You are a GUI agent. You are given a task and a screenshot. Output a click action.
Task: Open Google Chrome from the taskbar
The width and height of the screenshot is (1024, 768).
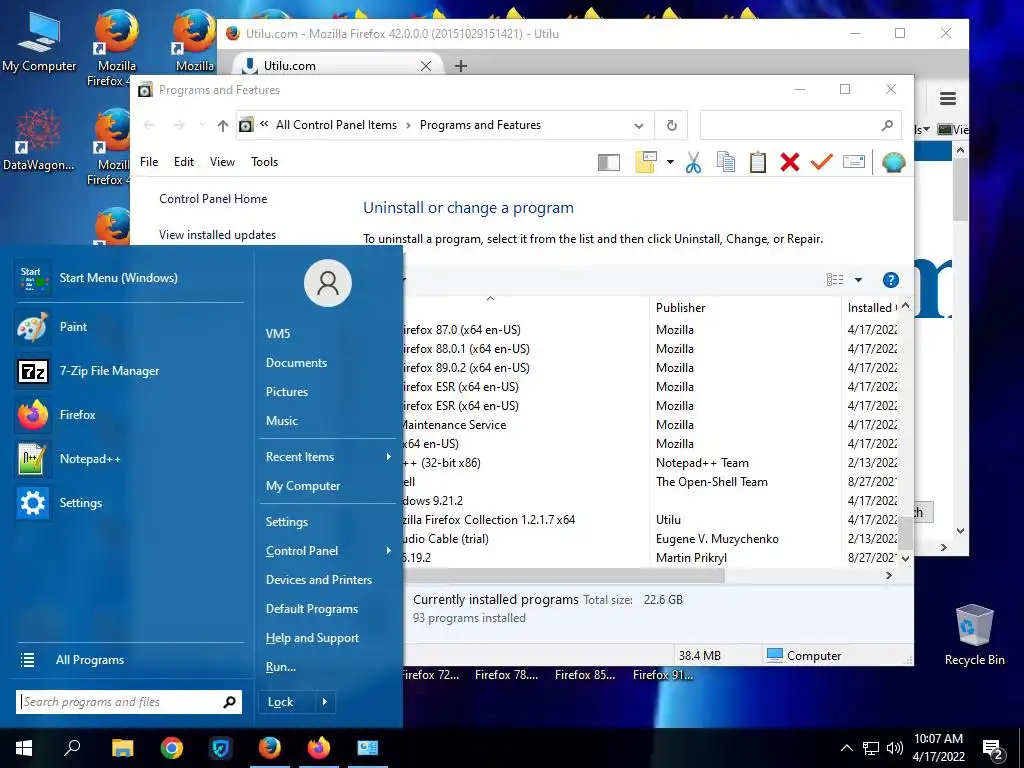[x=172, y=748]
